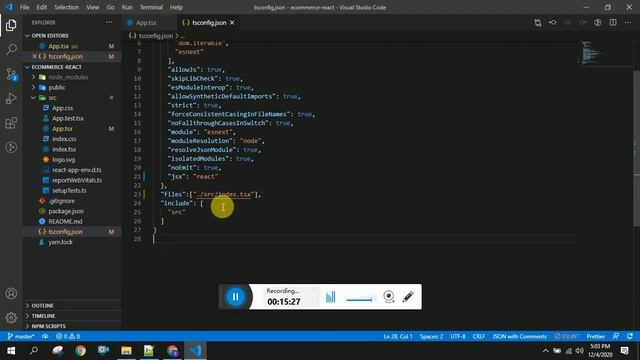Click the master branch status item
The width and height of the screenshot is (640, 360).
[21, 336]
